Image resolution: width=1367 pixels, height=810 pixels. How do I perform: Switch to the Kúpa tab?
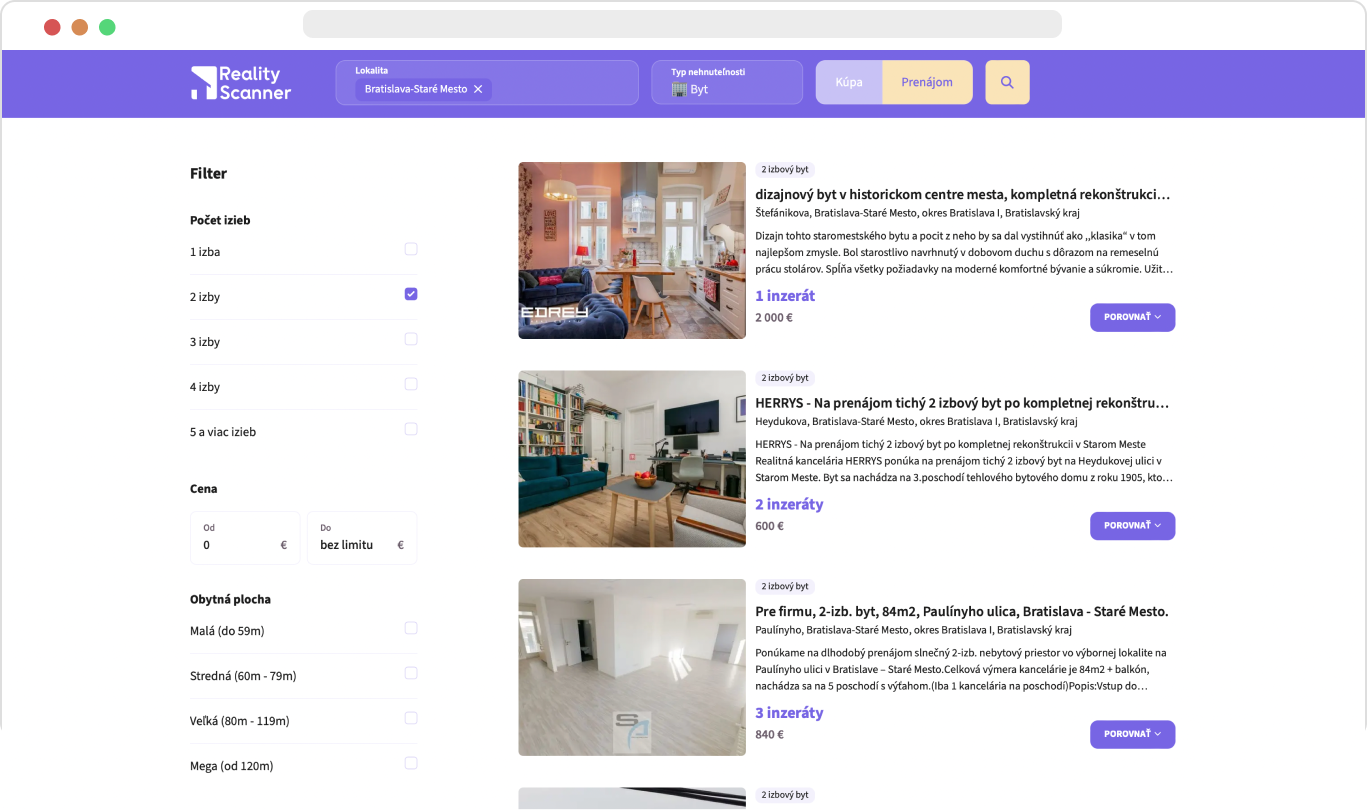click(x=849, y=82)
